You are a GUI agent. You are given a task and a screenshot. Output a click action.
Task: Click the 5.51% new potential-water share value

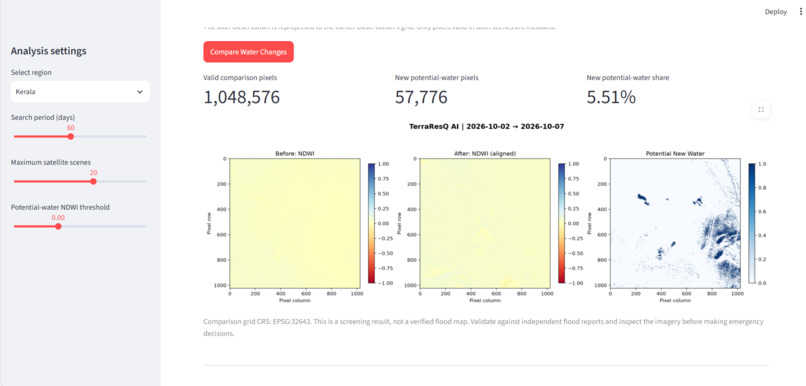(611, 97)
